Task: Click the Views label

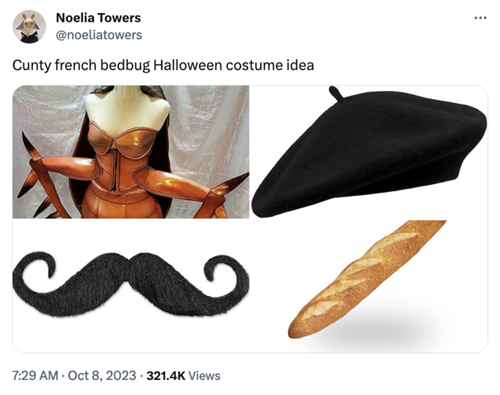Action: pyautogui.click(x=204, y=376)
